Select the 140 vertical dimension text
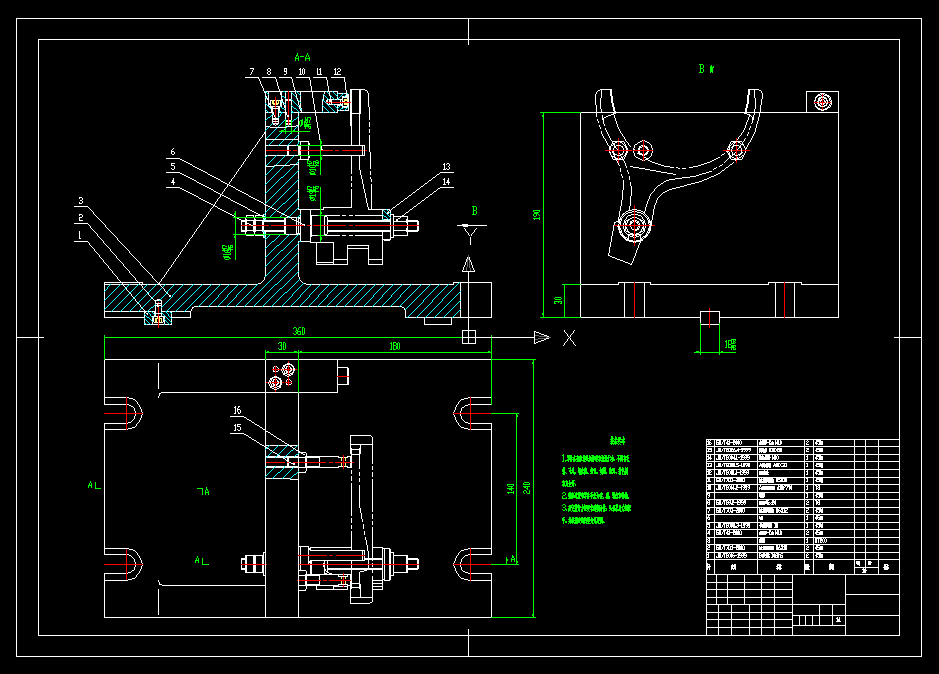 (x=511, y=489)
